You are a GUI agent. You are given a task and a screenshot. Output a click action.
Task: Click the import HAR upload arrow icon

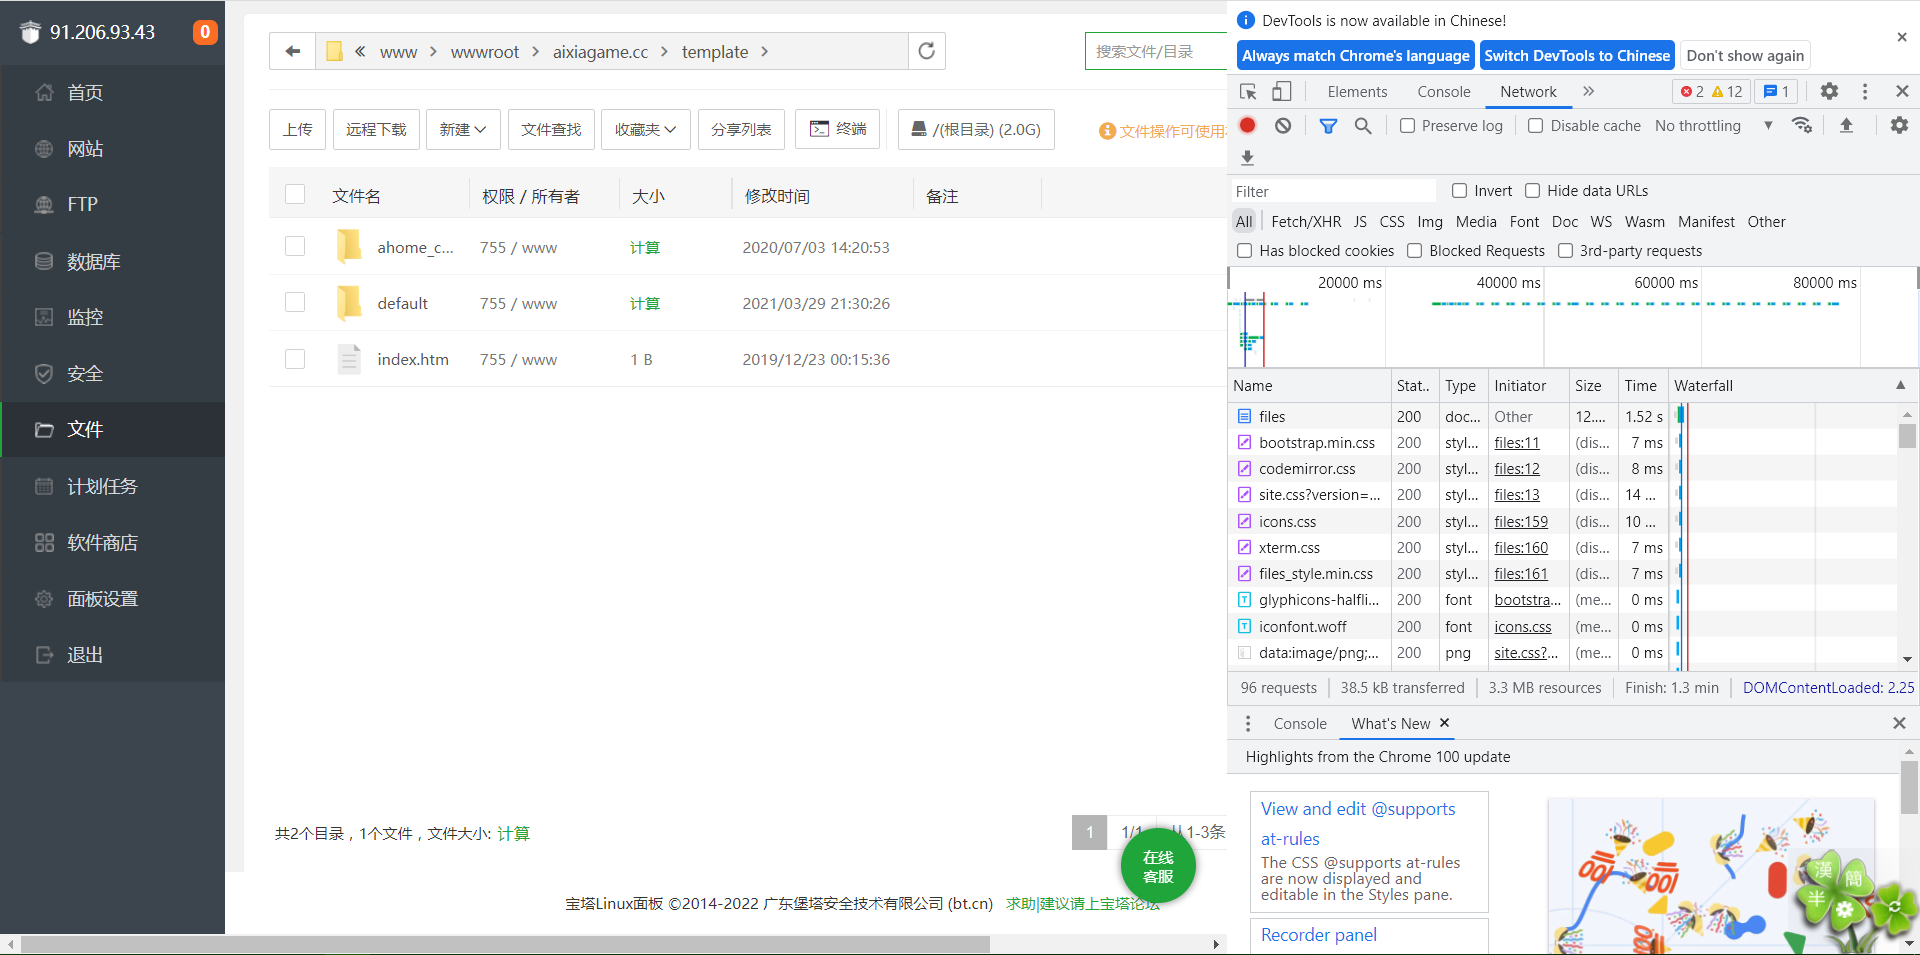[x=1846, y=125]
